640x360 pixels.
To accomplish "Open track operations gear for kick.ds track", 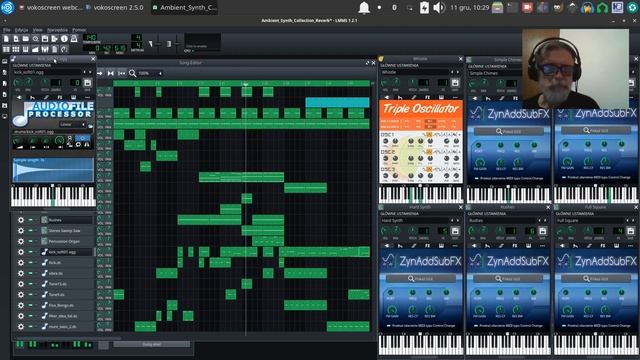I will click(x=20, y=262).
